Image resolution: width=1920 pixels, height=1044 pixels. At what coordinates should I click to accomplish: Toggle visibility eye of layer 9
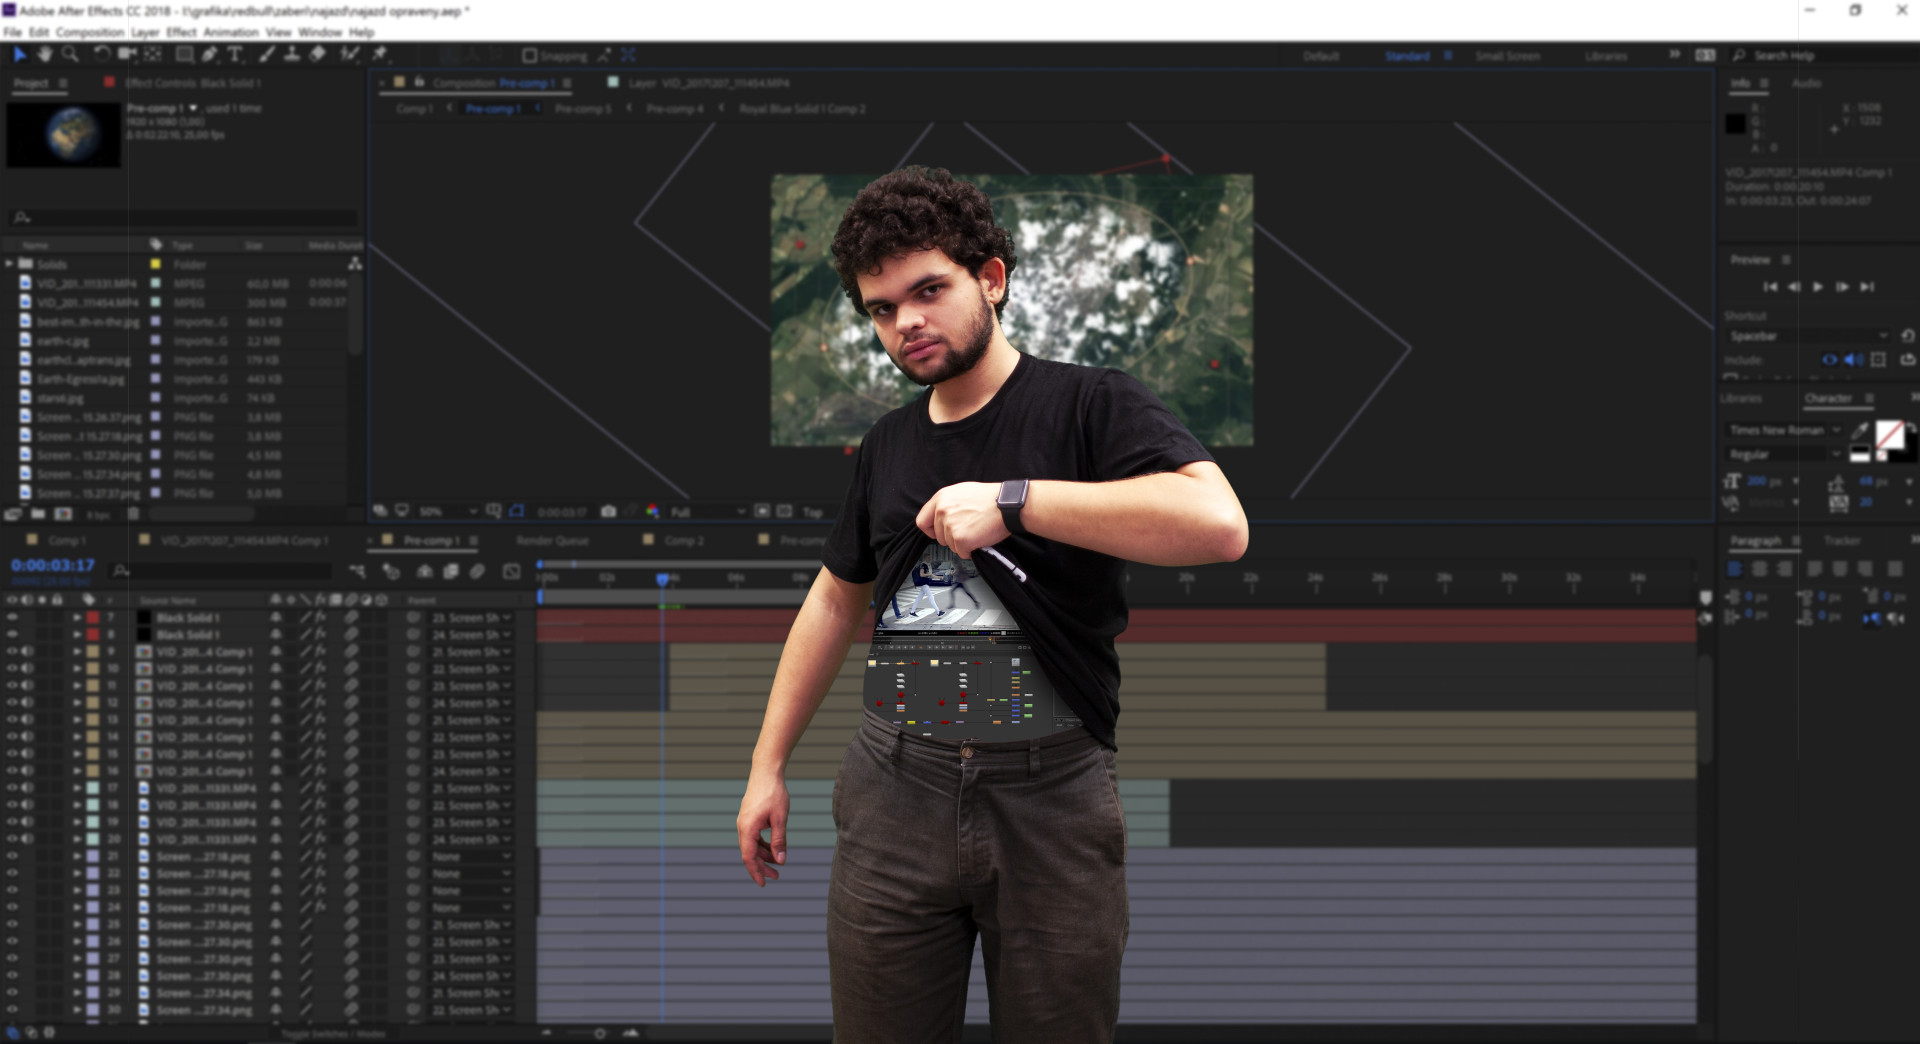coord(12,652)
